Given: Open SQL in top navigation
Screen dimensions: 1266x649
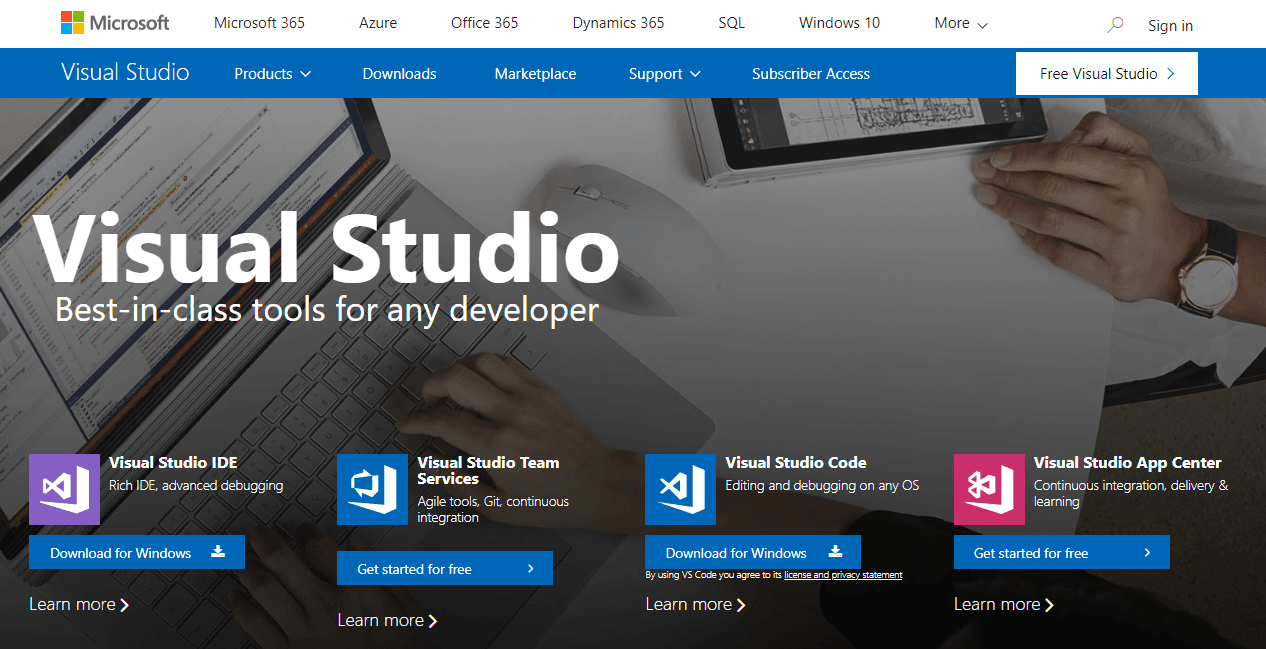Looking at the screenshot, I should [731, 23].
